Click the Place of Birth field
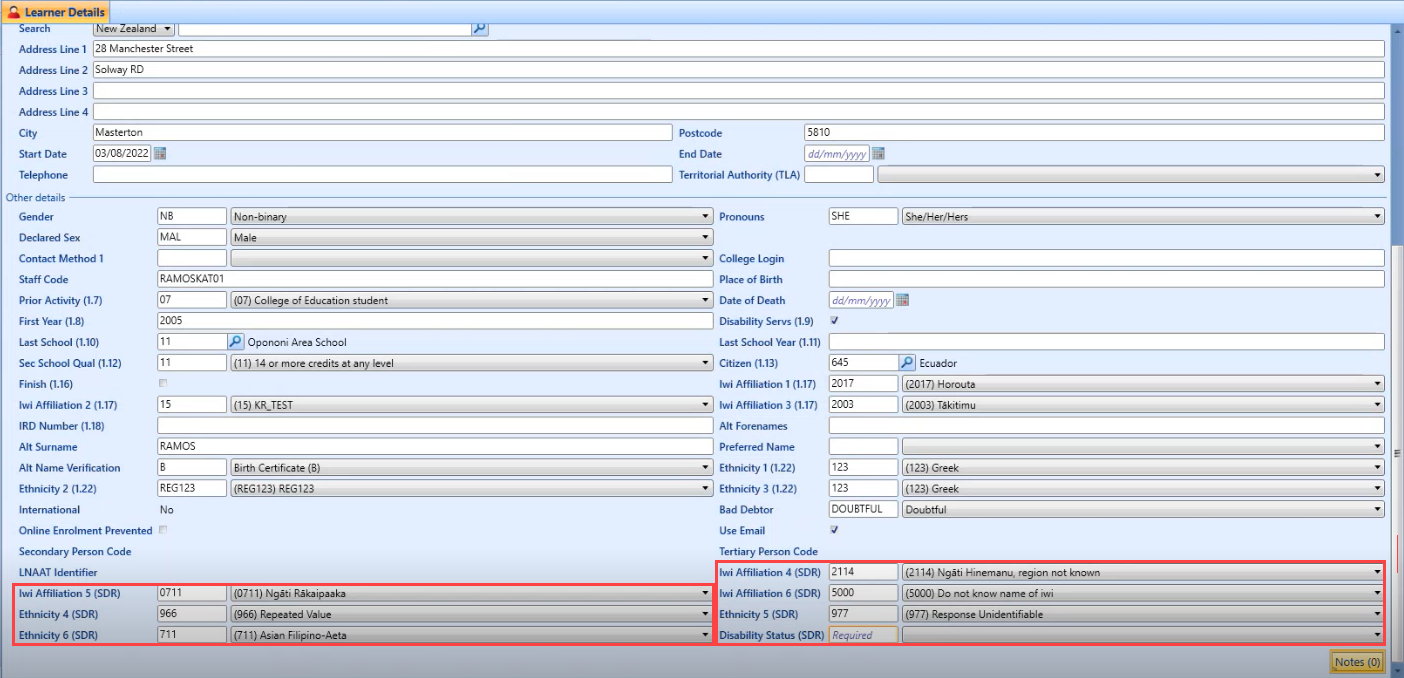The width and height of the screenshot is (1404, 678). pyautogui.click(x=1107, y=279)
